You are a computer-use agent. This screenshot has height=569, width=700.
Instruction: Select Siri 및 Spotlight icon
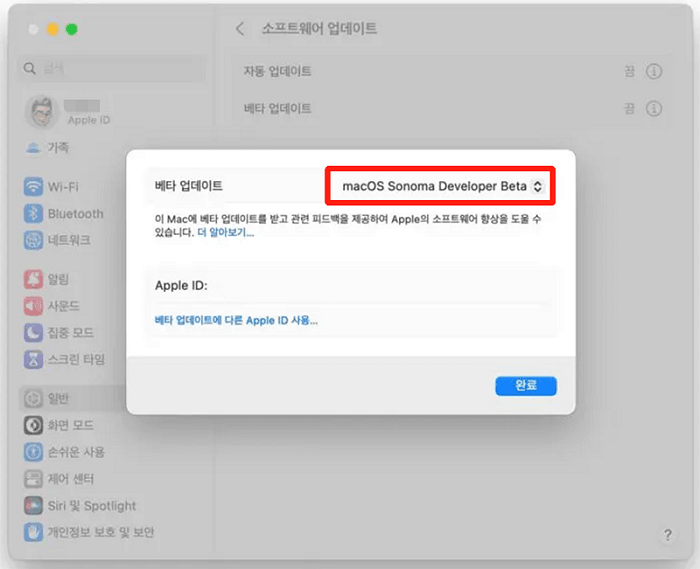(33, 505)
